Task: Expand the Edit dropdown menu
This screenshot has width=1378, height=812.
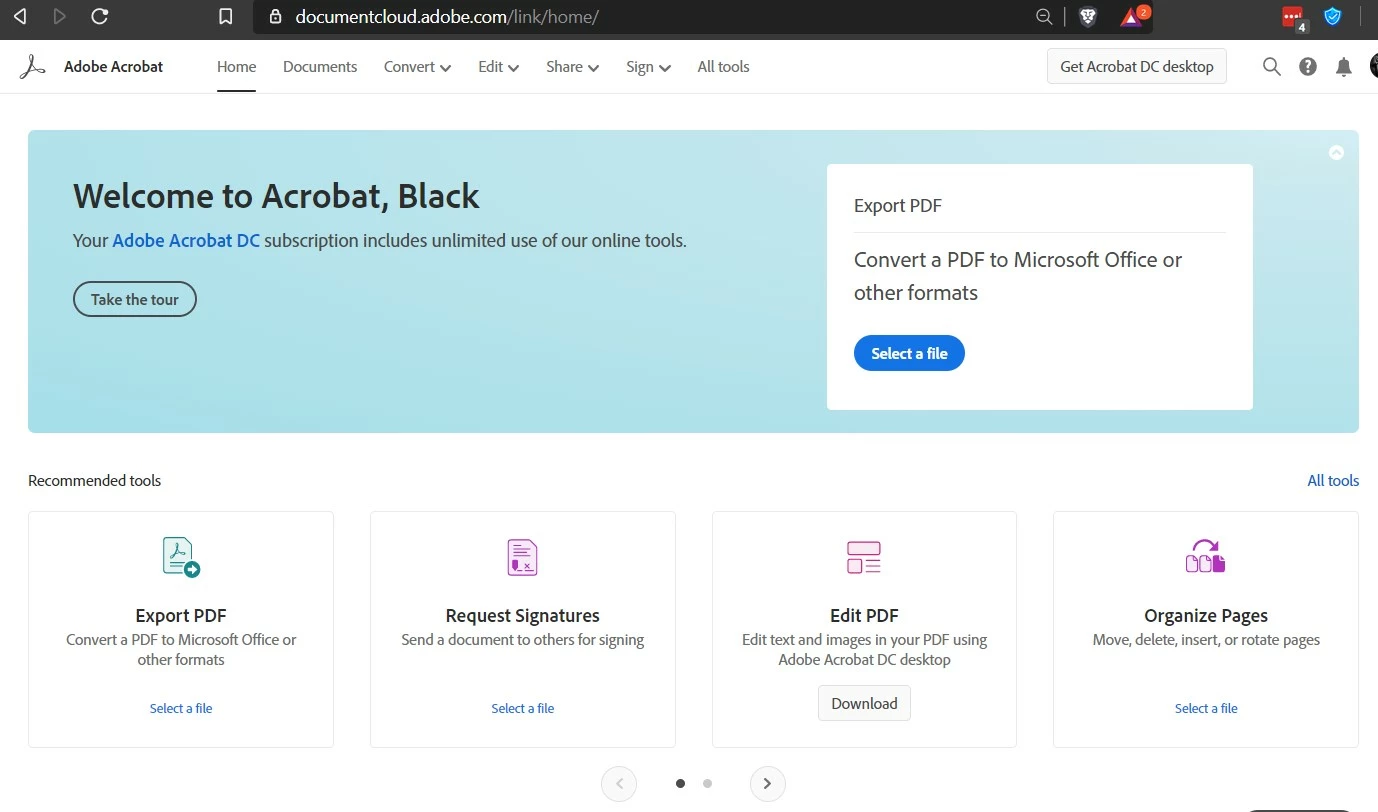Action: click(498, 67)
